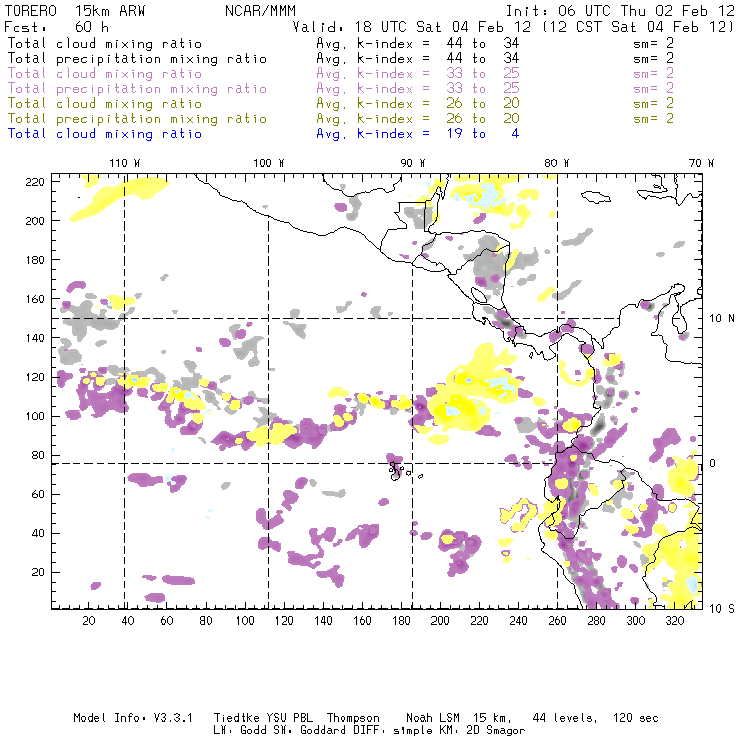Click the '110 W' longitude label

[x=125, y=163]
